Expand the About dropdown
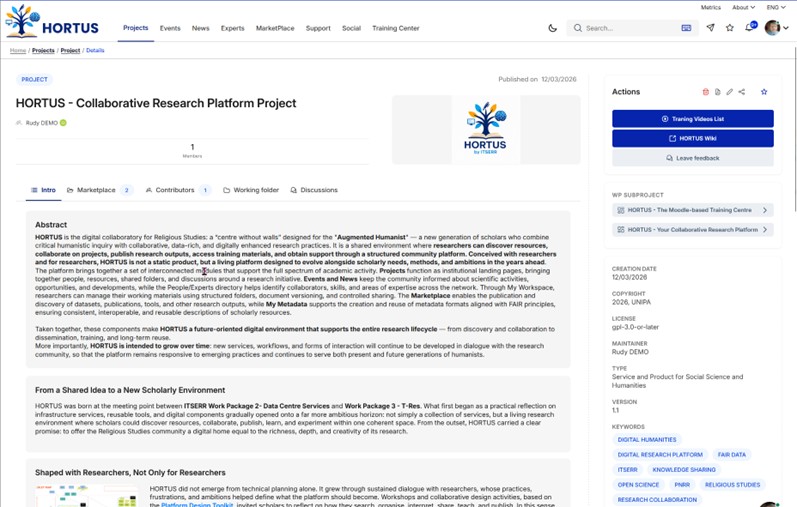 tap(743, 8)
